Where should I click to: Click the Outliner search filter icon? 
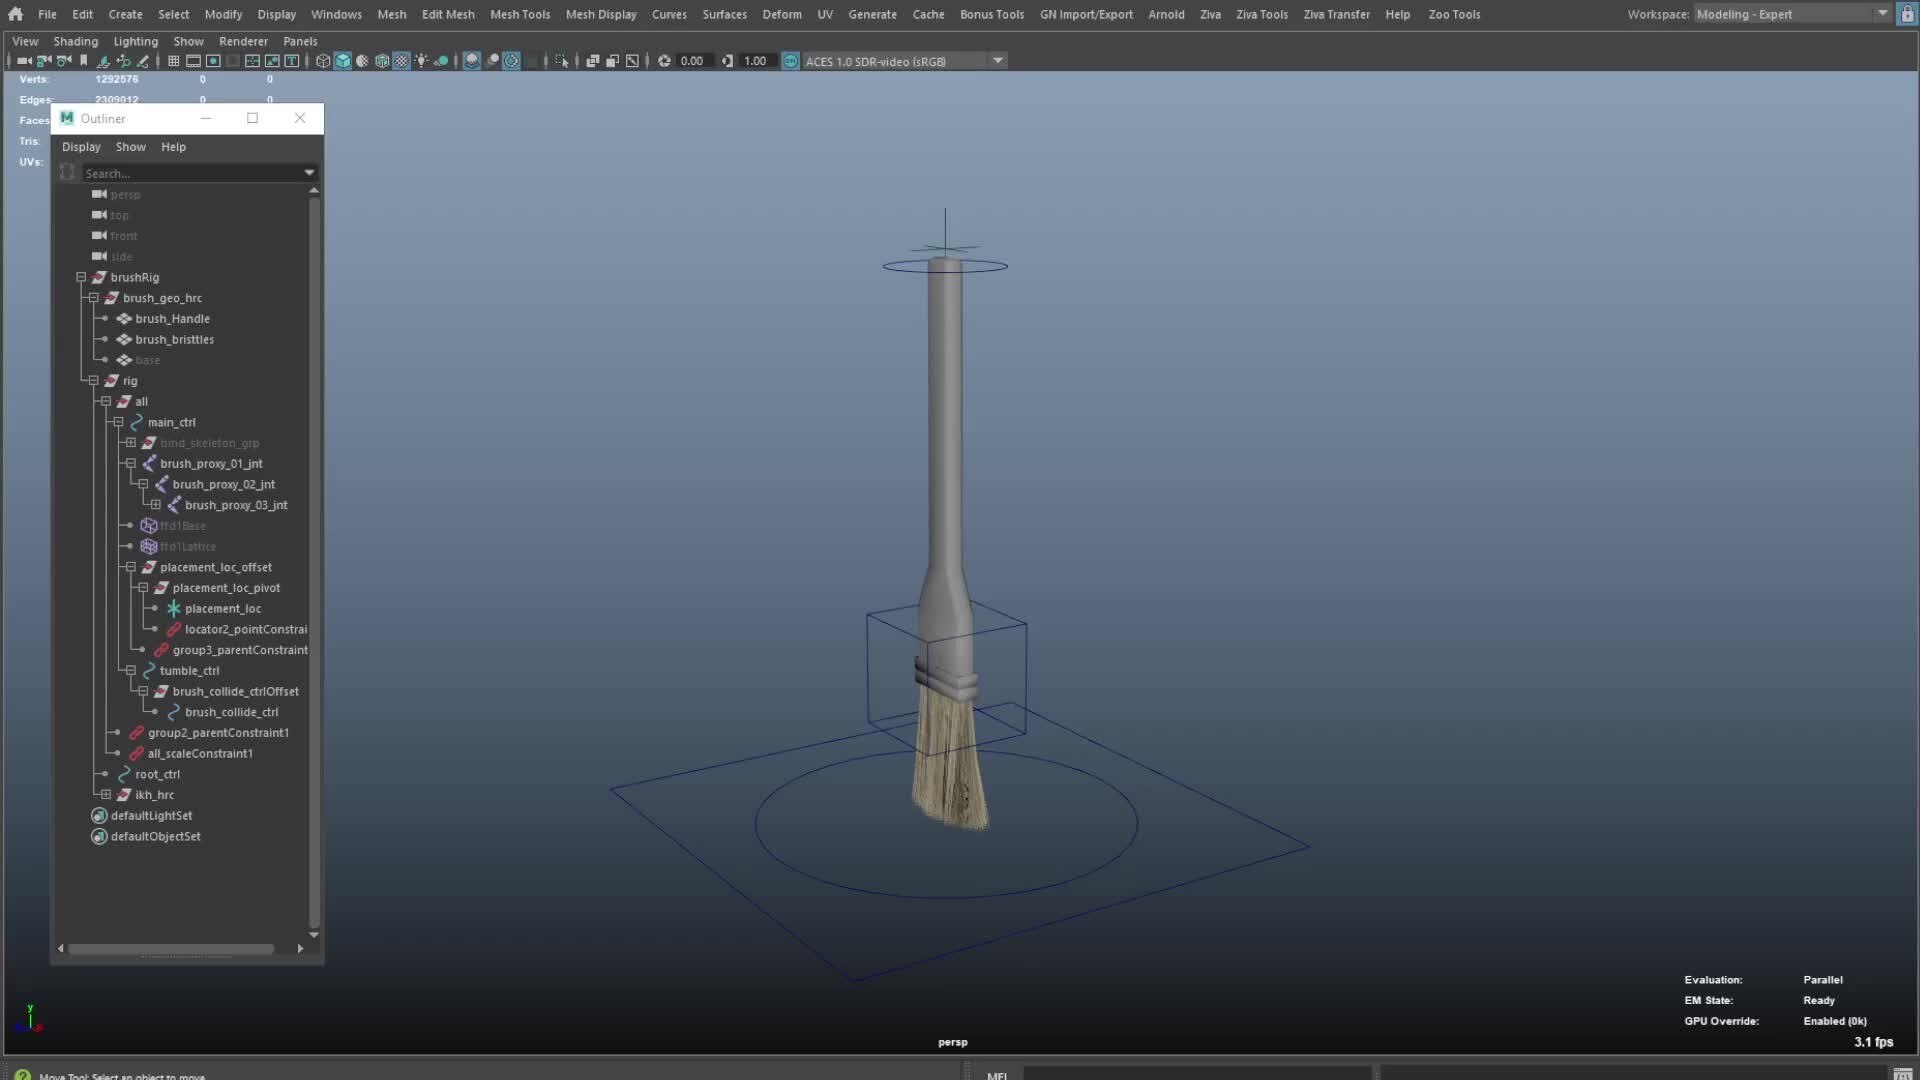(x=67, y=172)
